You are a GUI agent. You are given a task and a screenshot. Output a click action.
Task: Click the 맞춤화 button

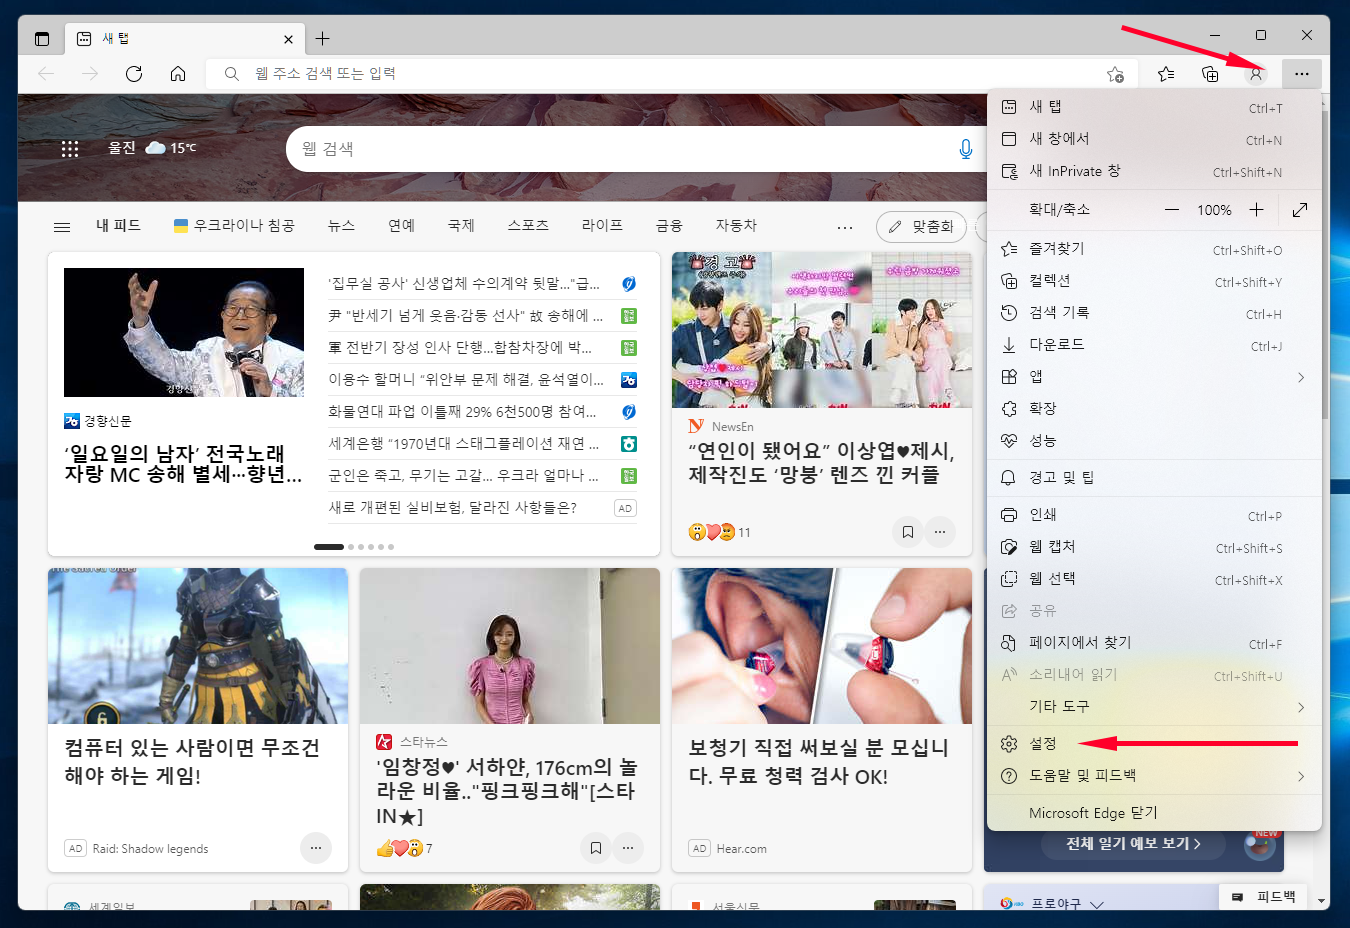pyautogui.click(x=922, y=227)
